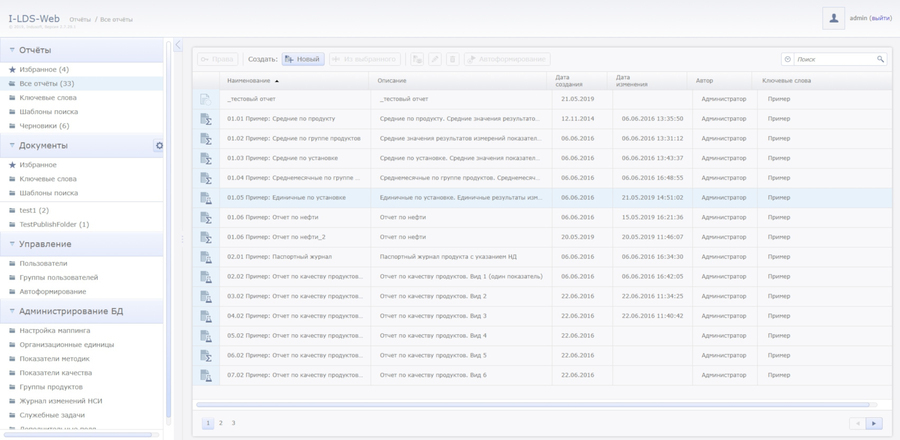Open Показатели методик
The height and width of the screenshot is (440, 900).
pos(55,359)
